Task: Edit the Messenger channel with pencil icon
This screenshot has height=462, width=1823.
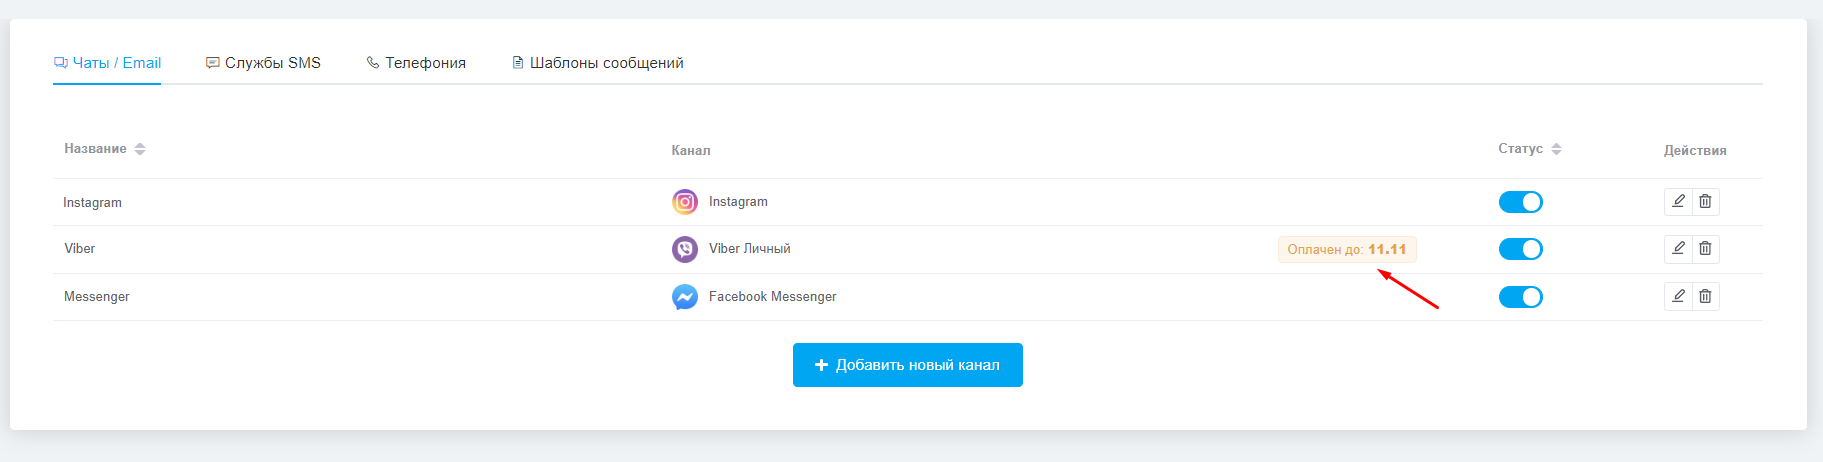Action: point(1678,296)
